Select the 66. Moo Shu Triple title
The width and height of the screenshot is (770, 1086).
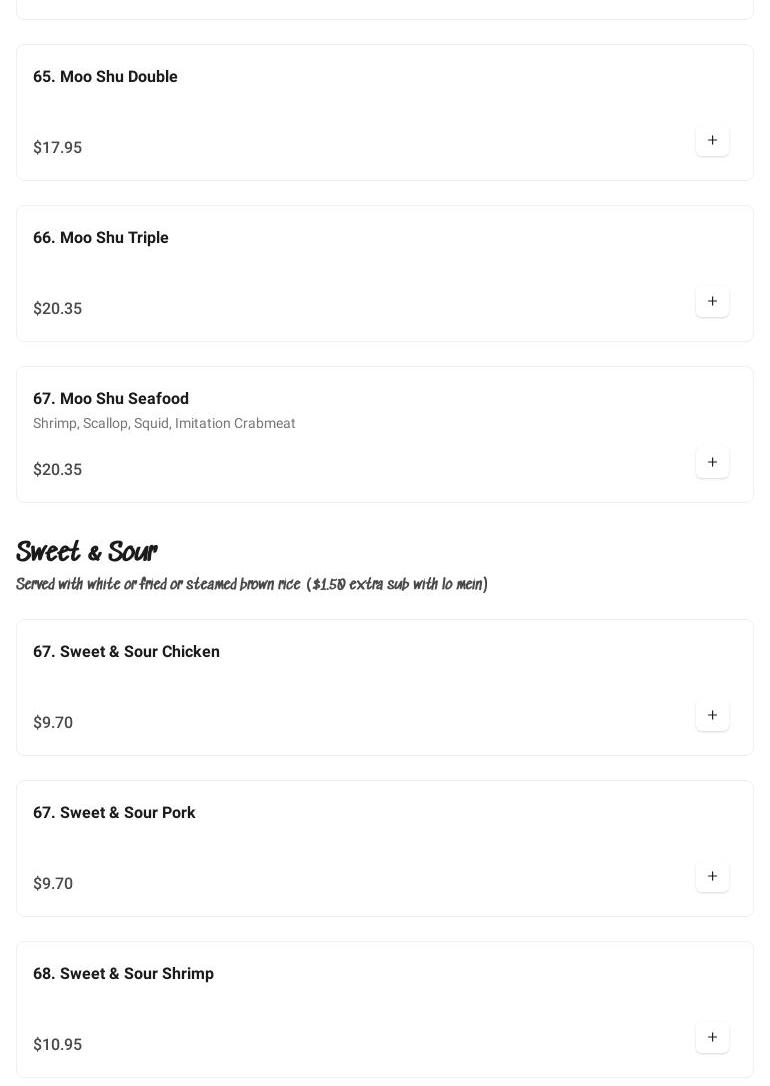click(101, 238)
